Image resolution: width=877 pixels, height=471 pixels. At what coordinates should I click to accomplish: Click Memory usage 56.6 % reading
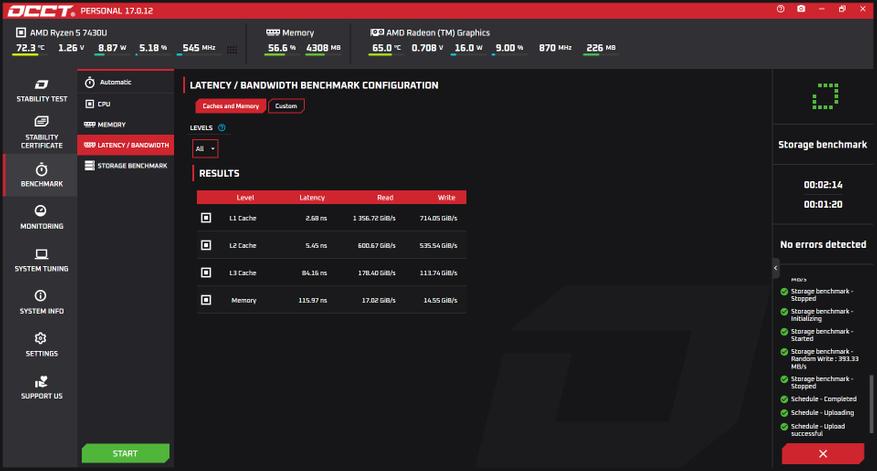click(281, 48)
